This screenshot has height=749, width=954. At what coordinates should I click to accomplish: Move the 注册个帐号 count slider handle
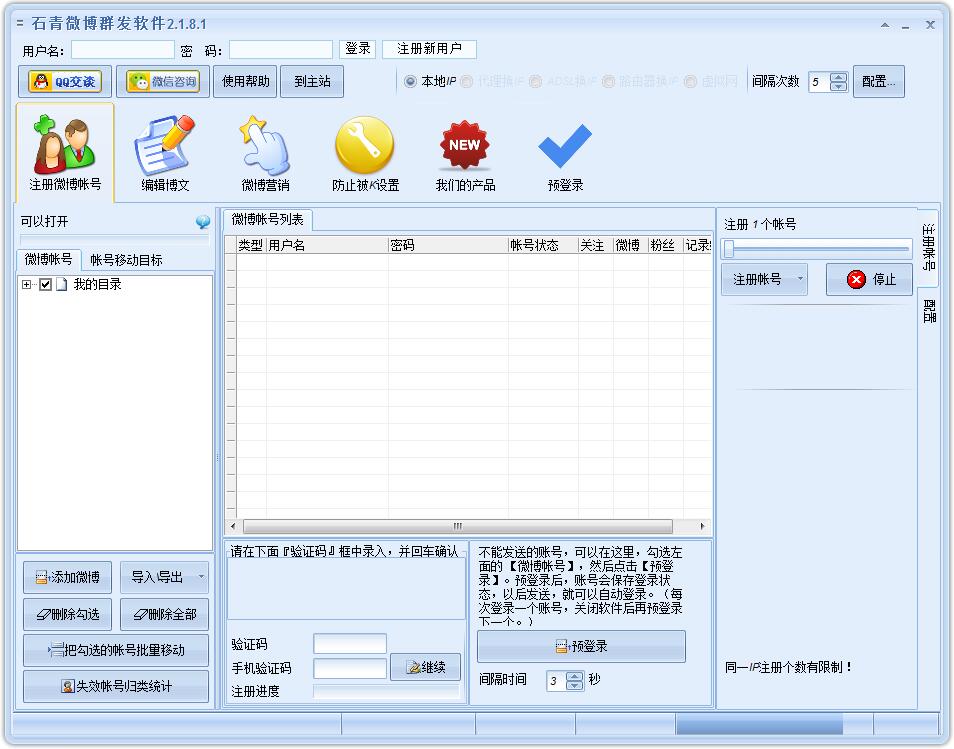pos(729,248)
